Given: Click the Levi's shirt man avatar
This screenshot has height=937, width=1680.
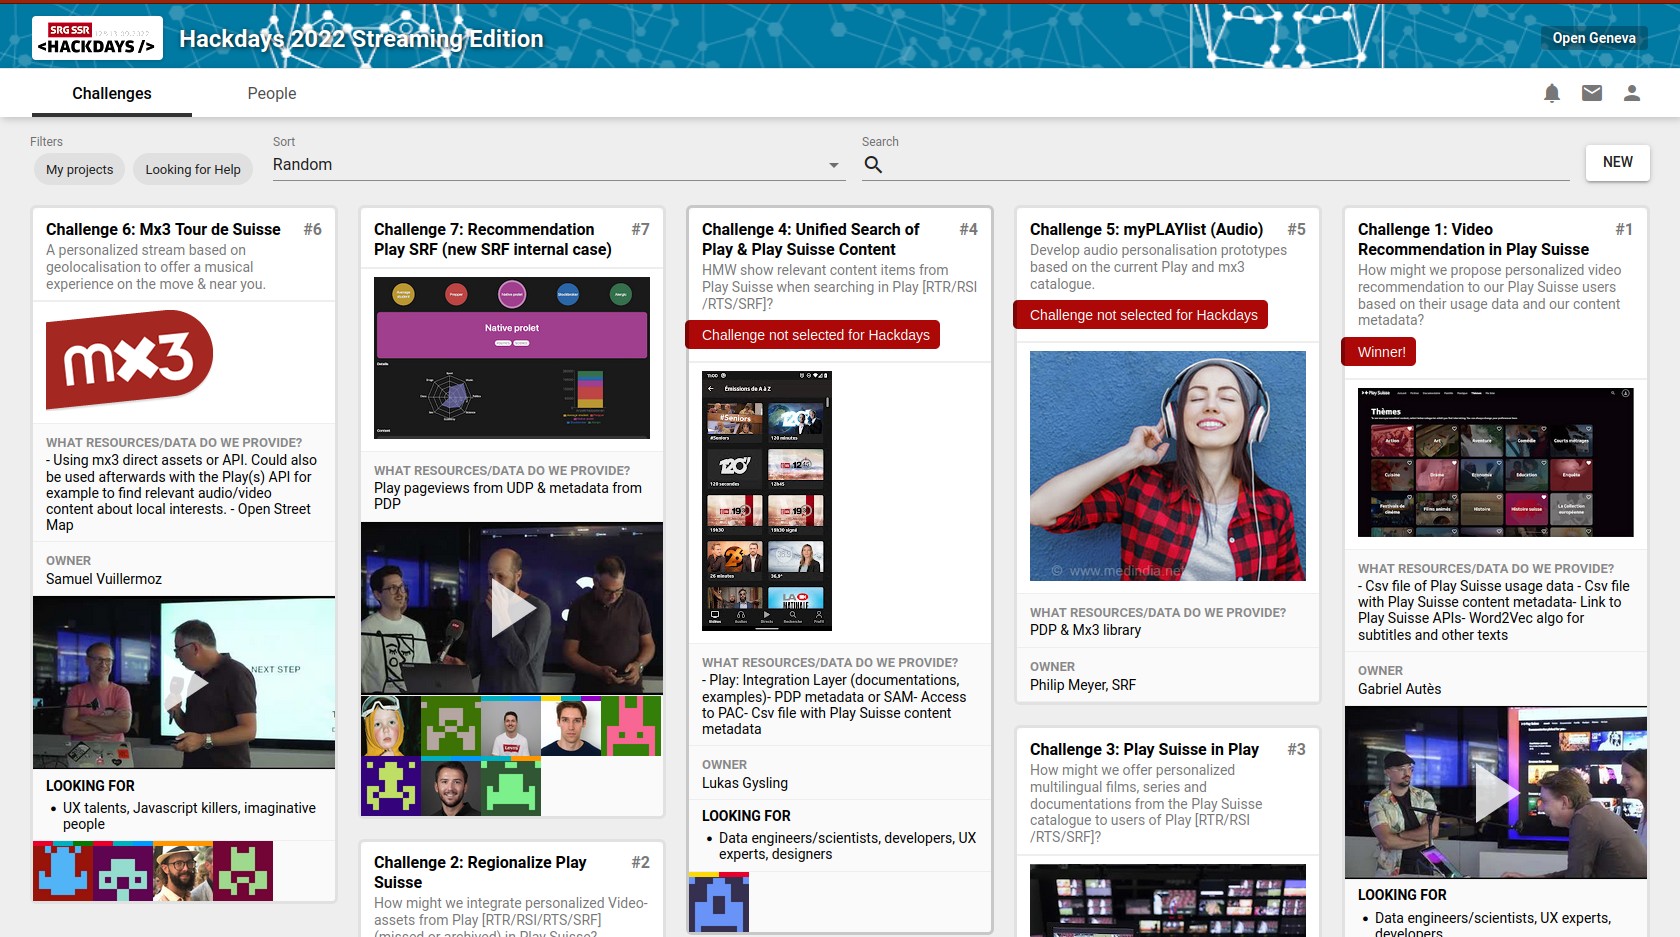Looking at the screenshot, I should point(511,726).
